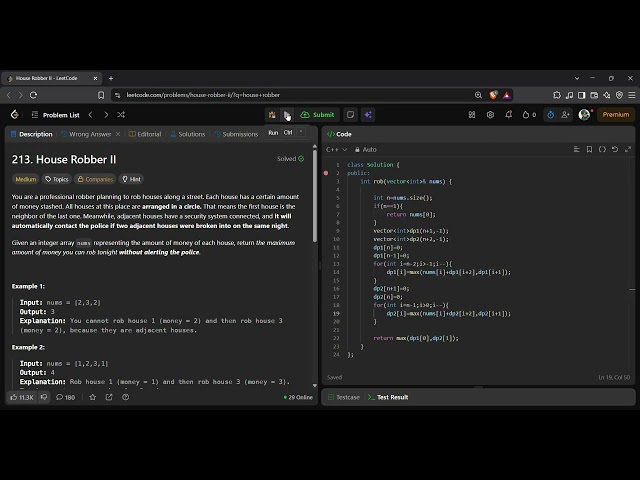Open the Submissions tab
Image resolution: width=640 pixels, height=480 pixels.
[x=236, y=134]
